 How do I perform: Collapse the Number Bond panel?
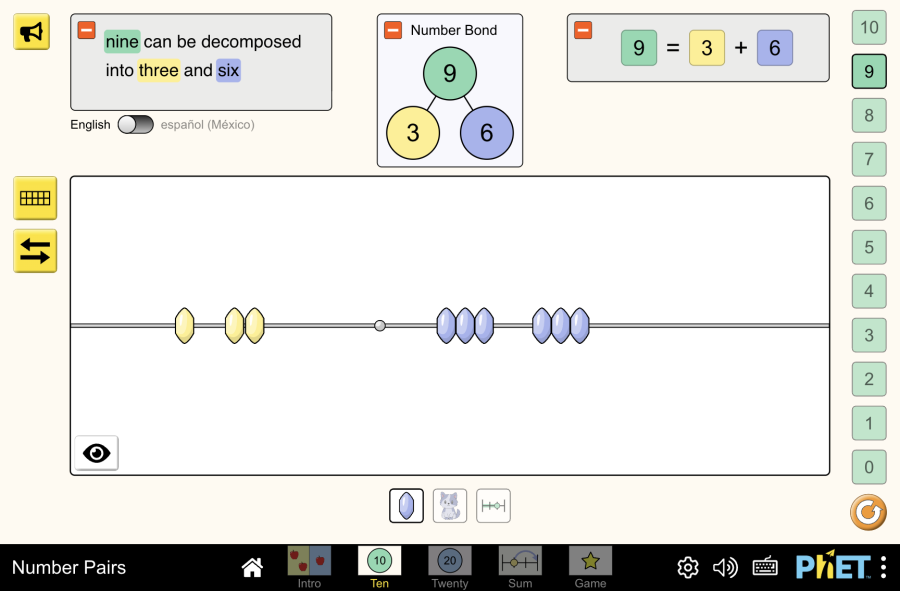point(393,30)
